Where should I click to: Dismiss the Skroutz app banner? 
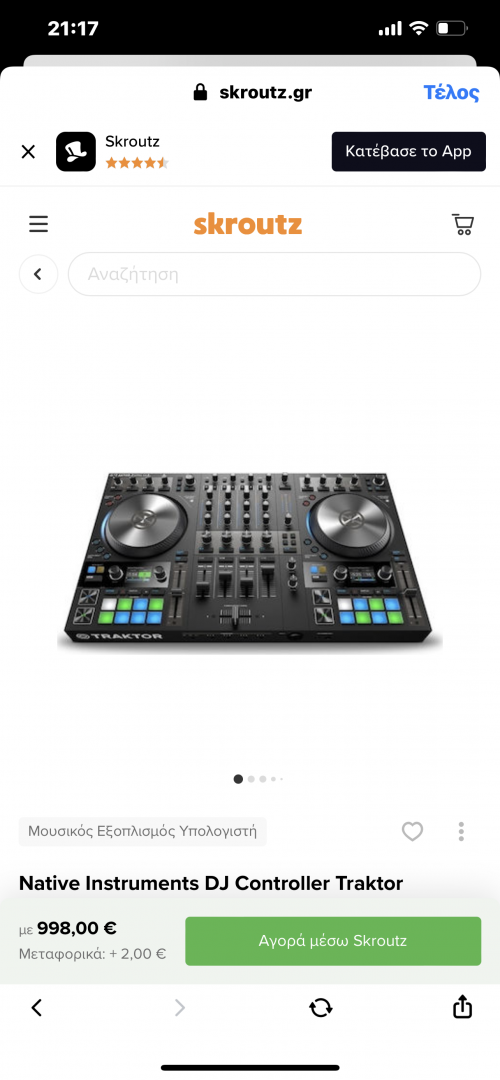[x=28, y=152]
